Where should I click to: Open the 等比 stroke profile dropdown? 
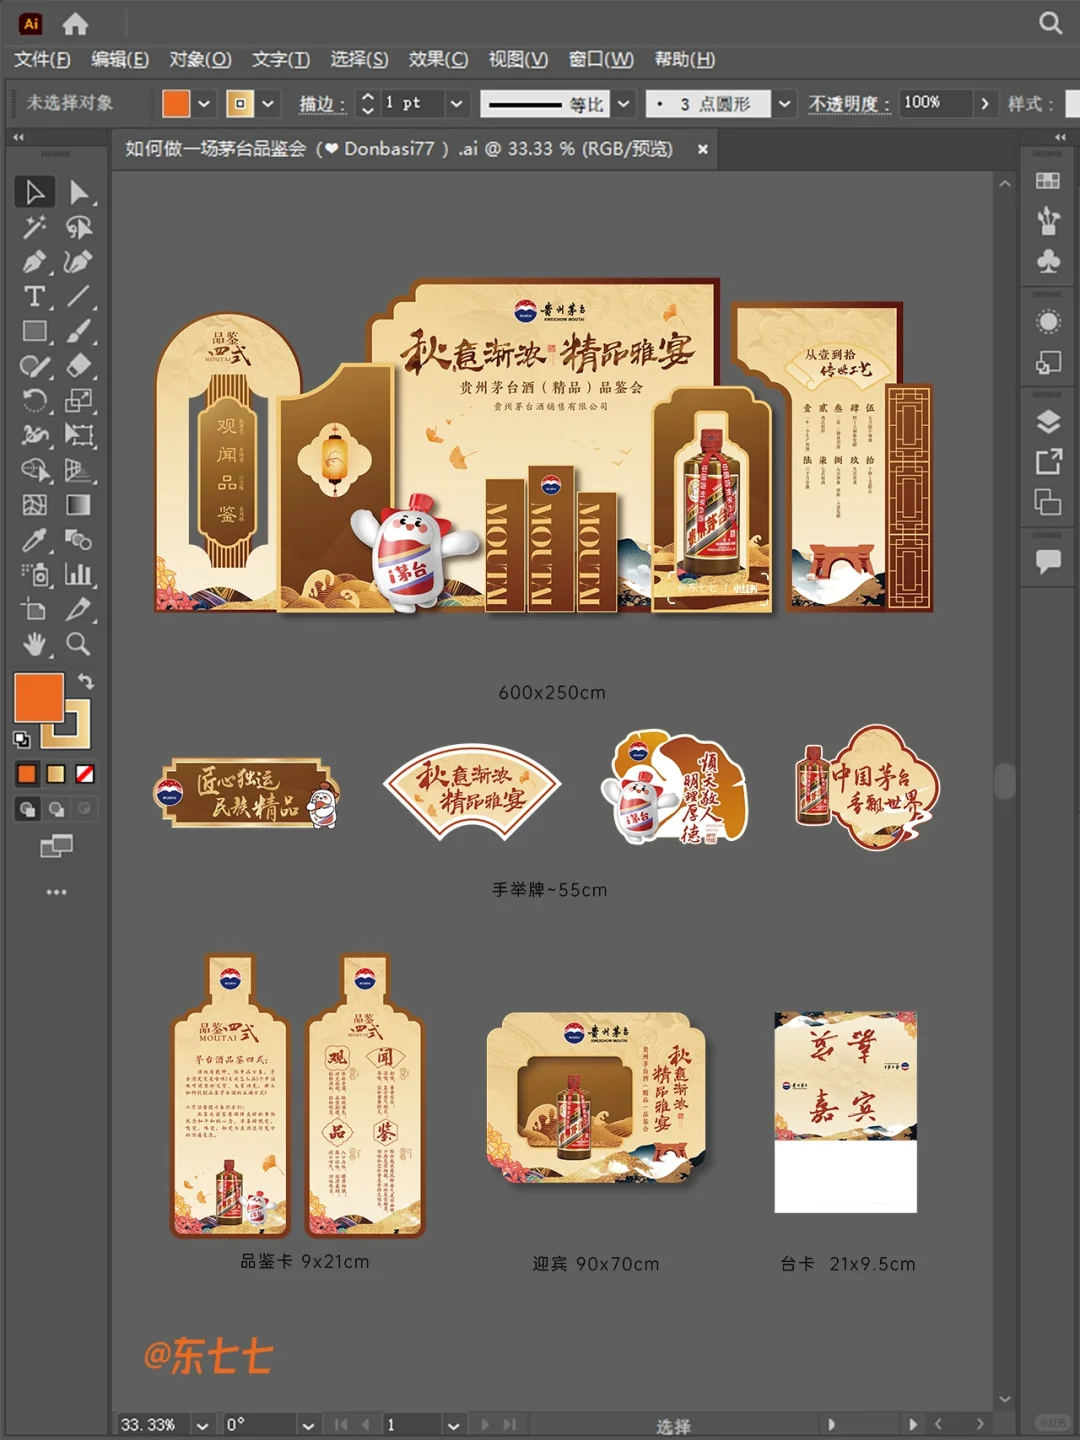[624, 103]
